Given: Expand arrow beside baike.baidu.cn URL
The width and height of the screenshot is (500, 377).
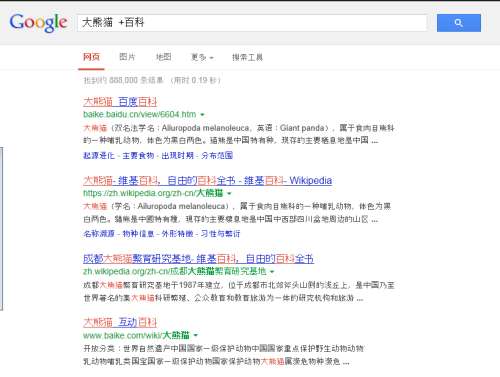Looking at the screenshot, I should click(x=202, y=115).
